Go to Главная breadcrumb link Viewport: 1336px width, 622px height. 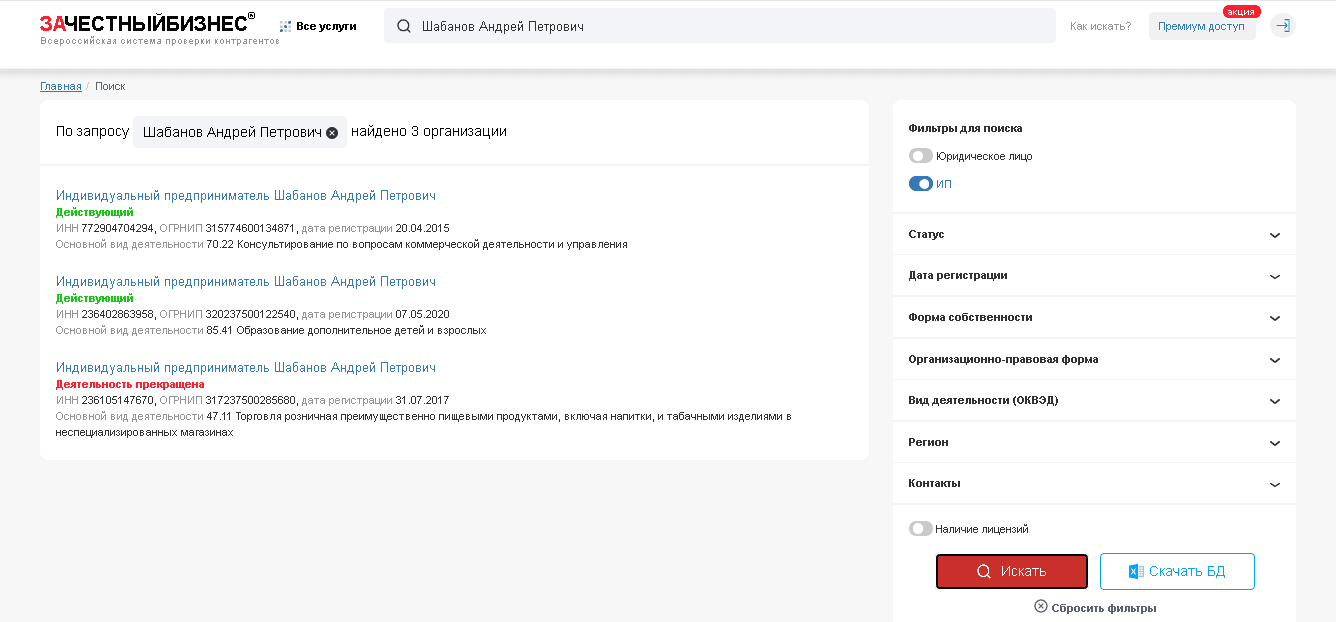pyautogui.click(x=61, y=86)
